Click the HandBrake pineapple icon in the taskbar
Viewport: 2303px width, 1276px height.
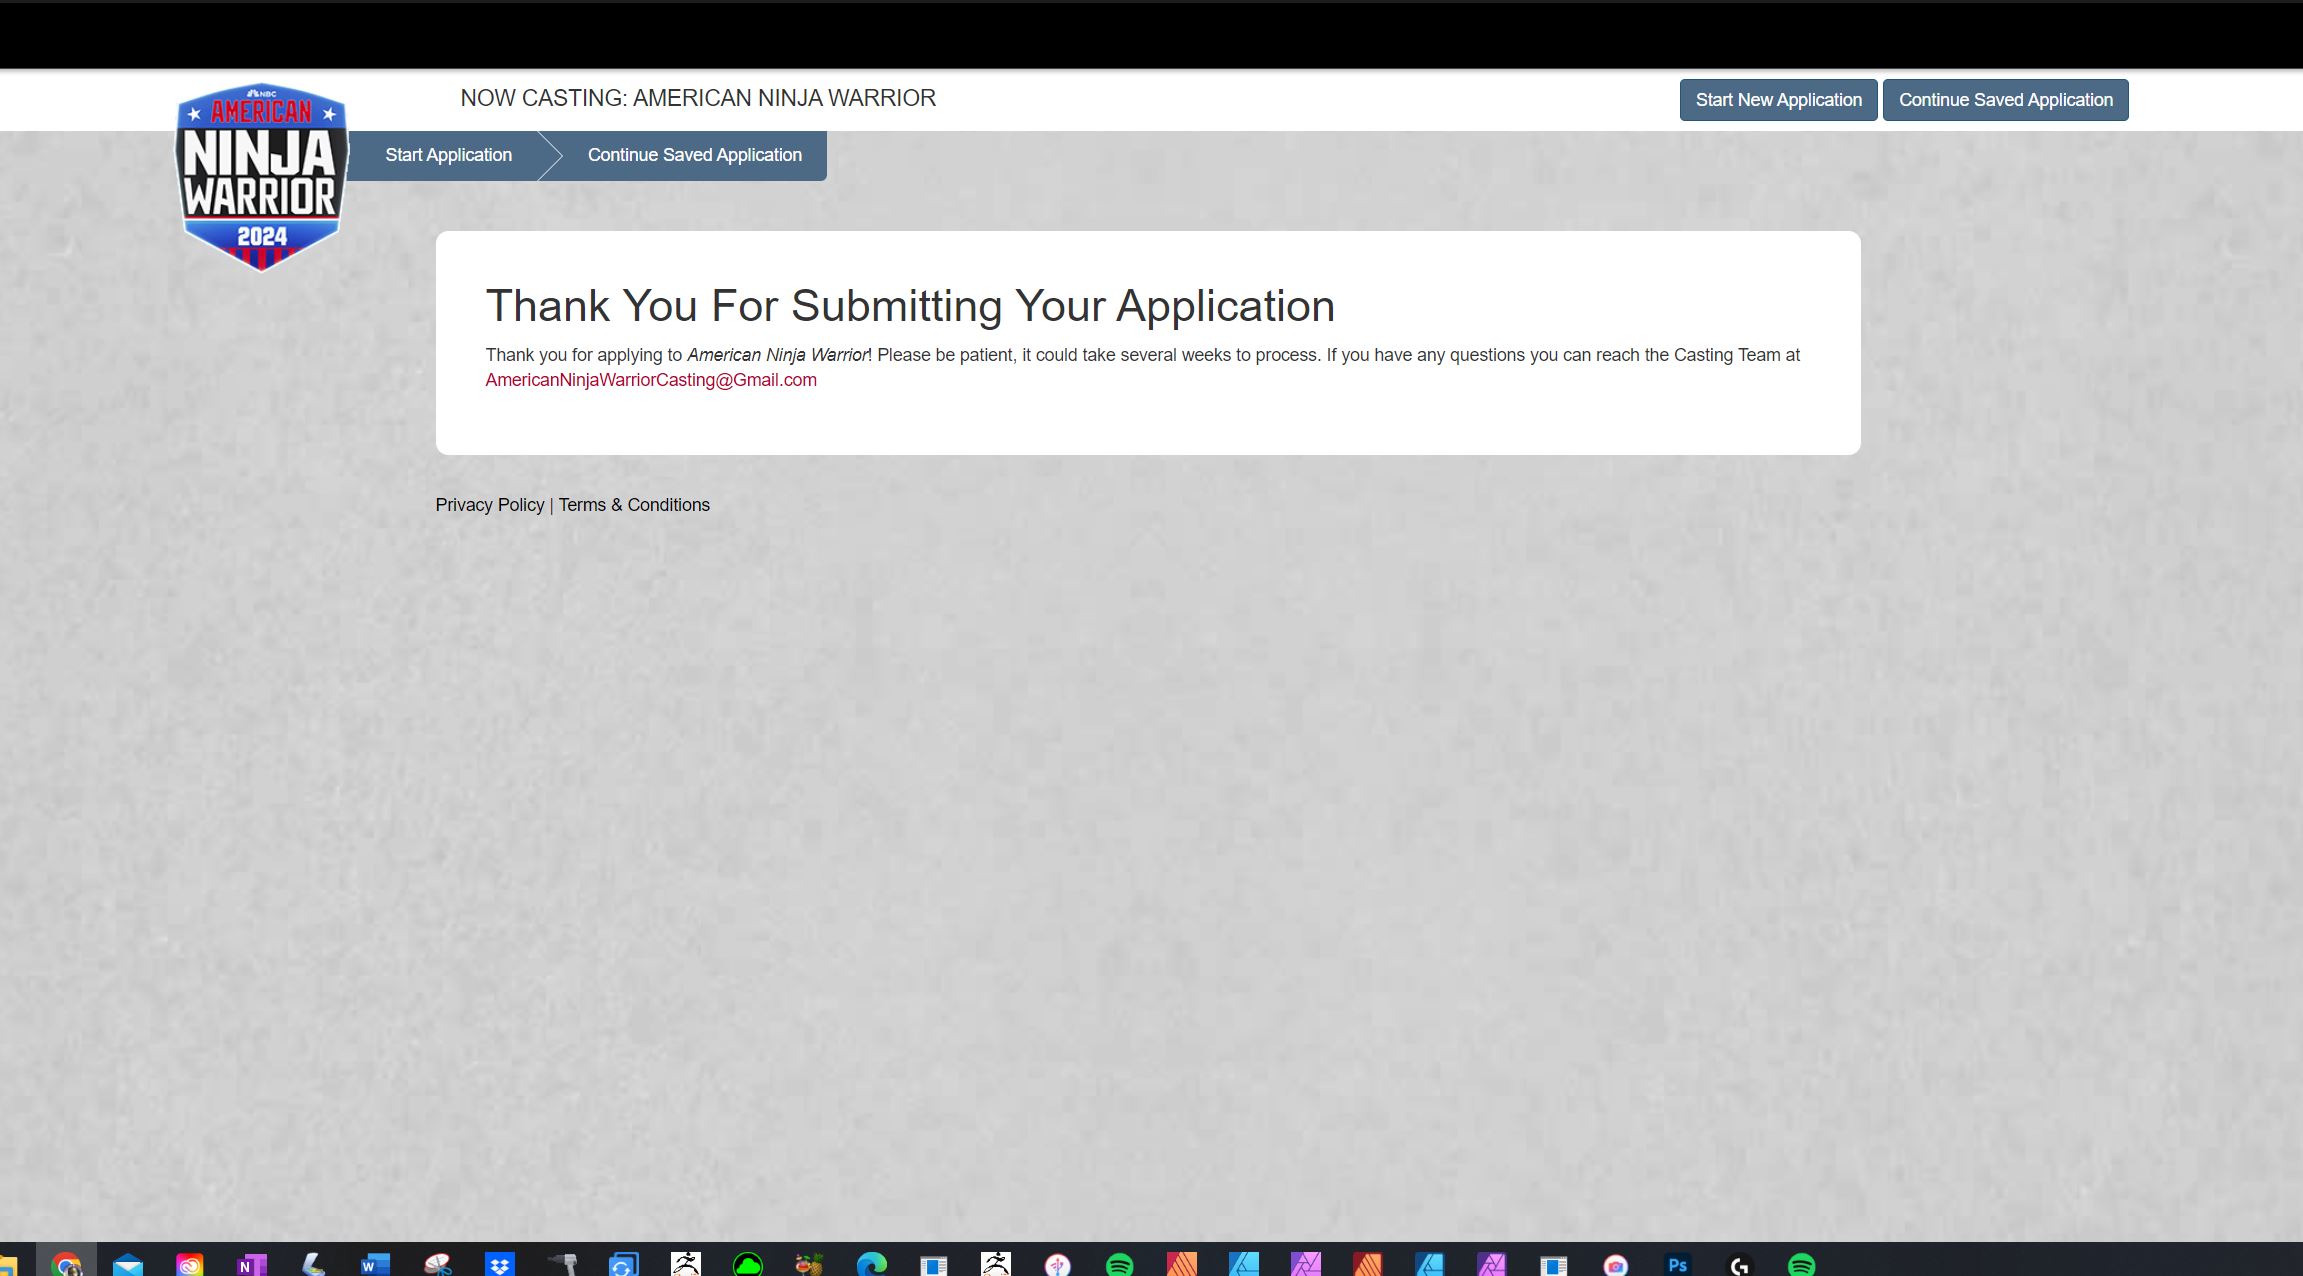pyautogui.click(x=809, y=1265)
